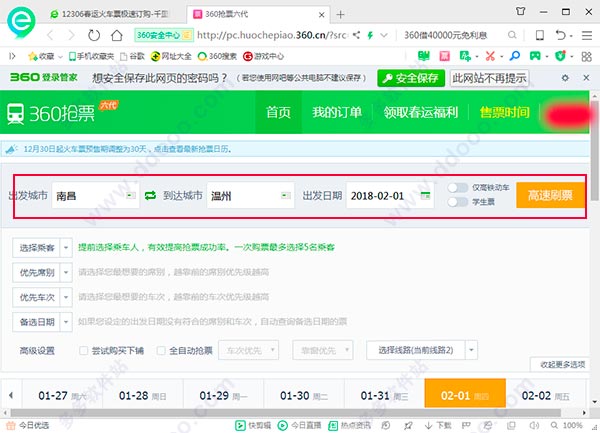Reload the page with the refresh icon
Viewport: 600px width, 433px height.
tap(94, 35)
